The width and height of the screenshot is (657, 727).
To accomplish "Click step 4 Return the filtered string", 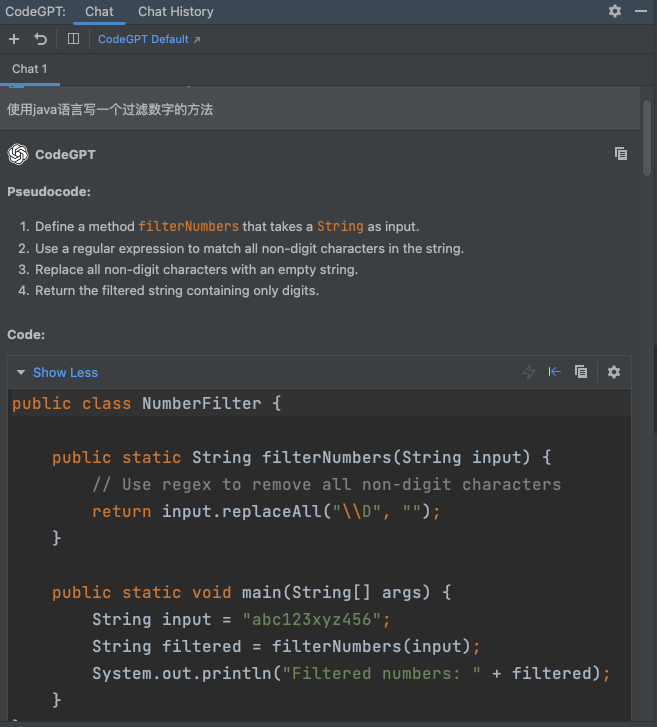I will 177,291.
